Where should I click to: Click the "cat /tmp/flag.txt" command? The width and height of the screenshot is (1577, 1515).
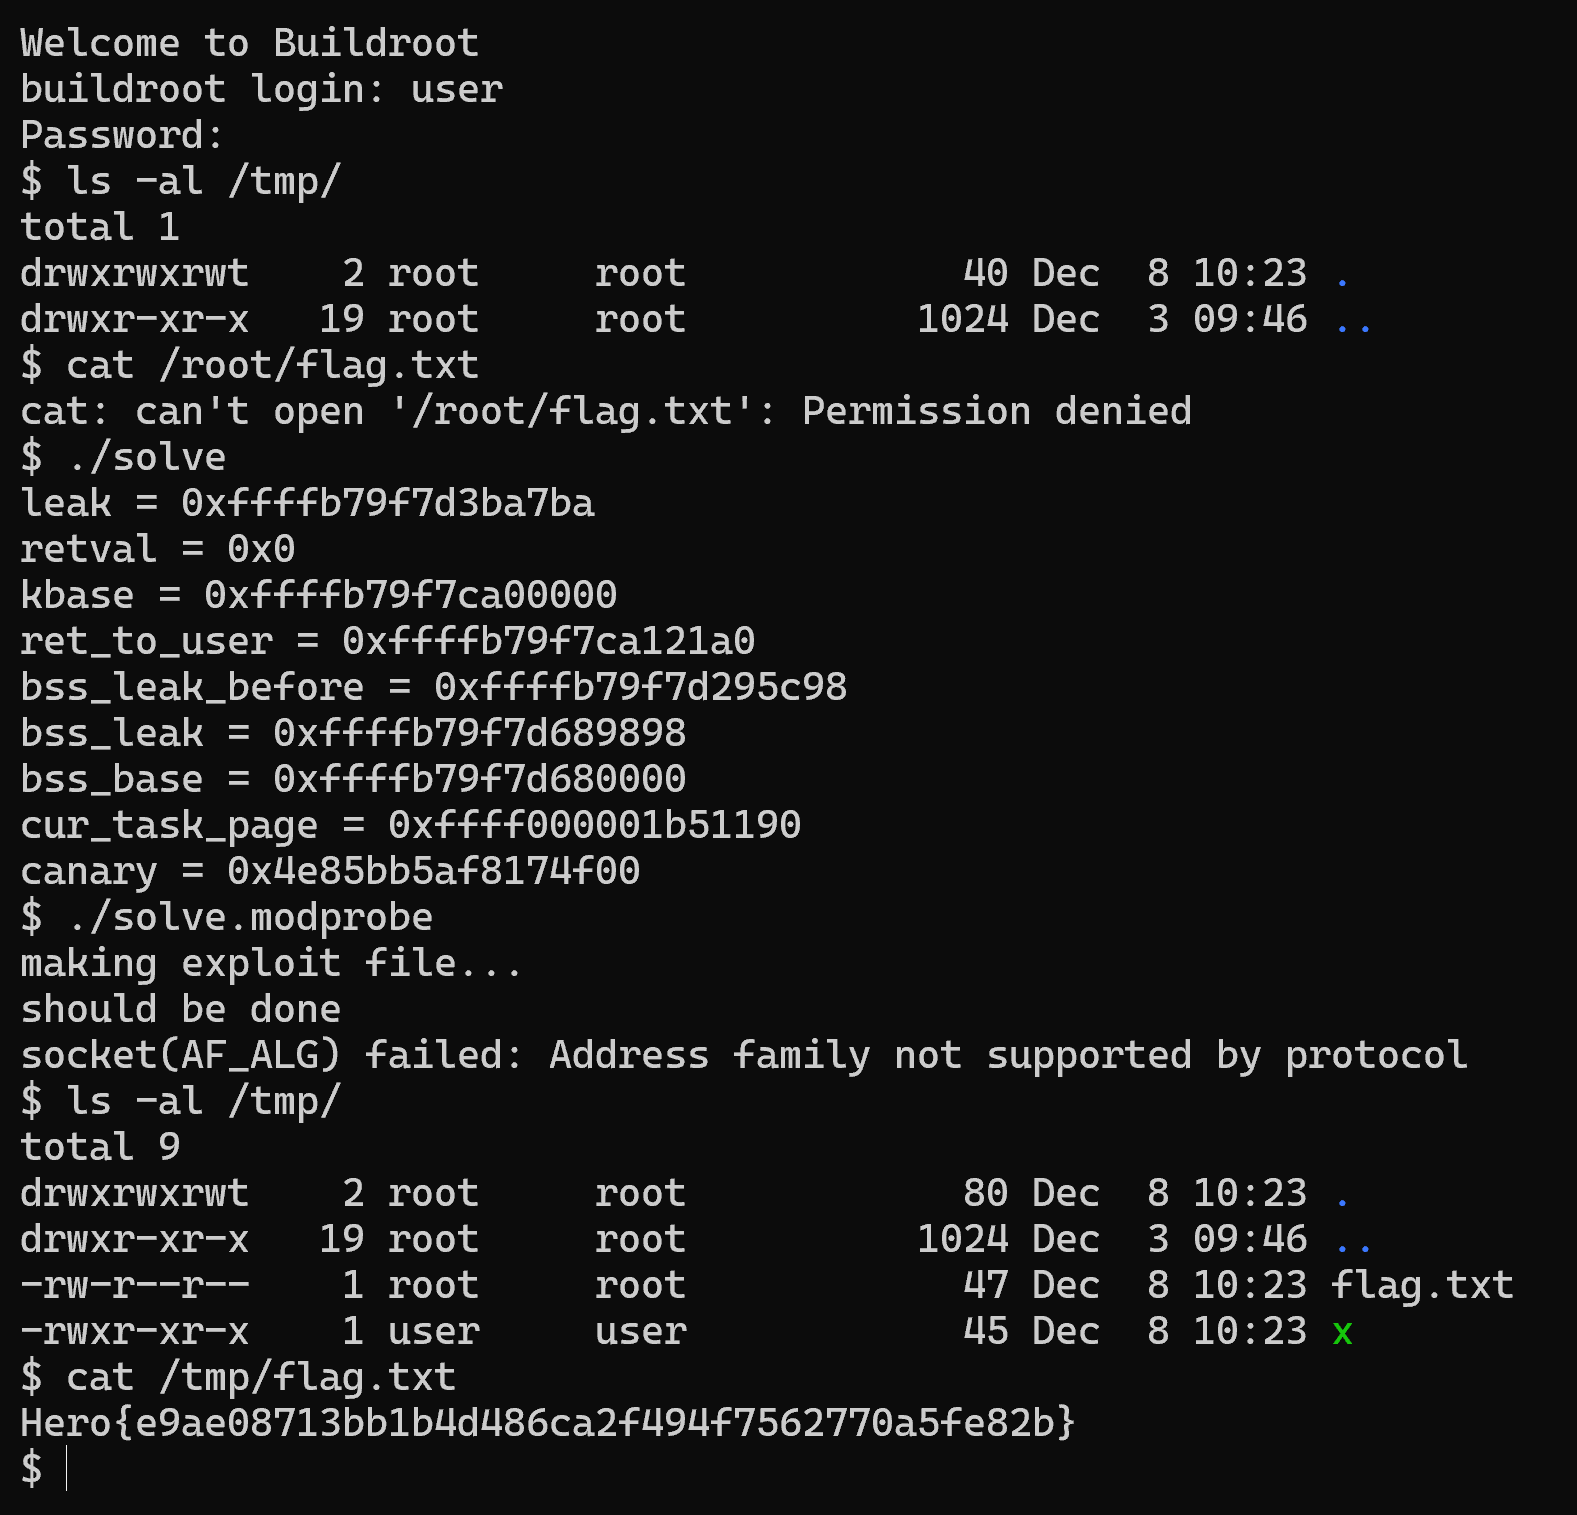click(x=260, y=1377)
